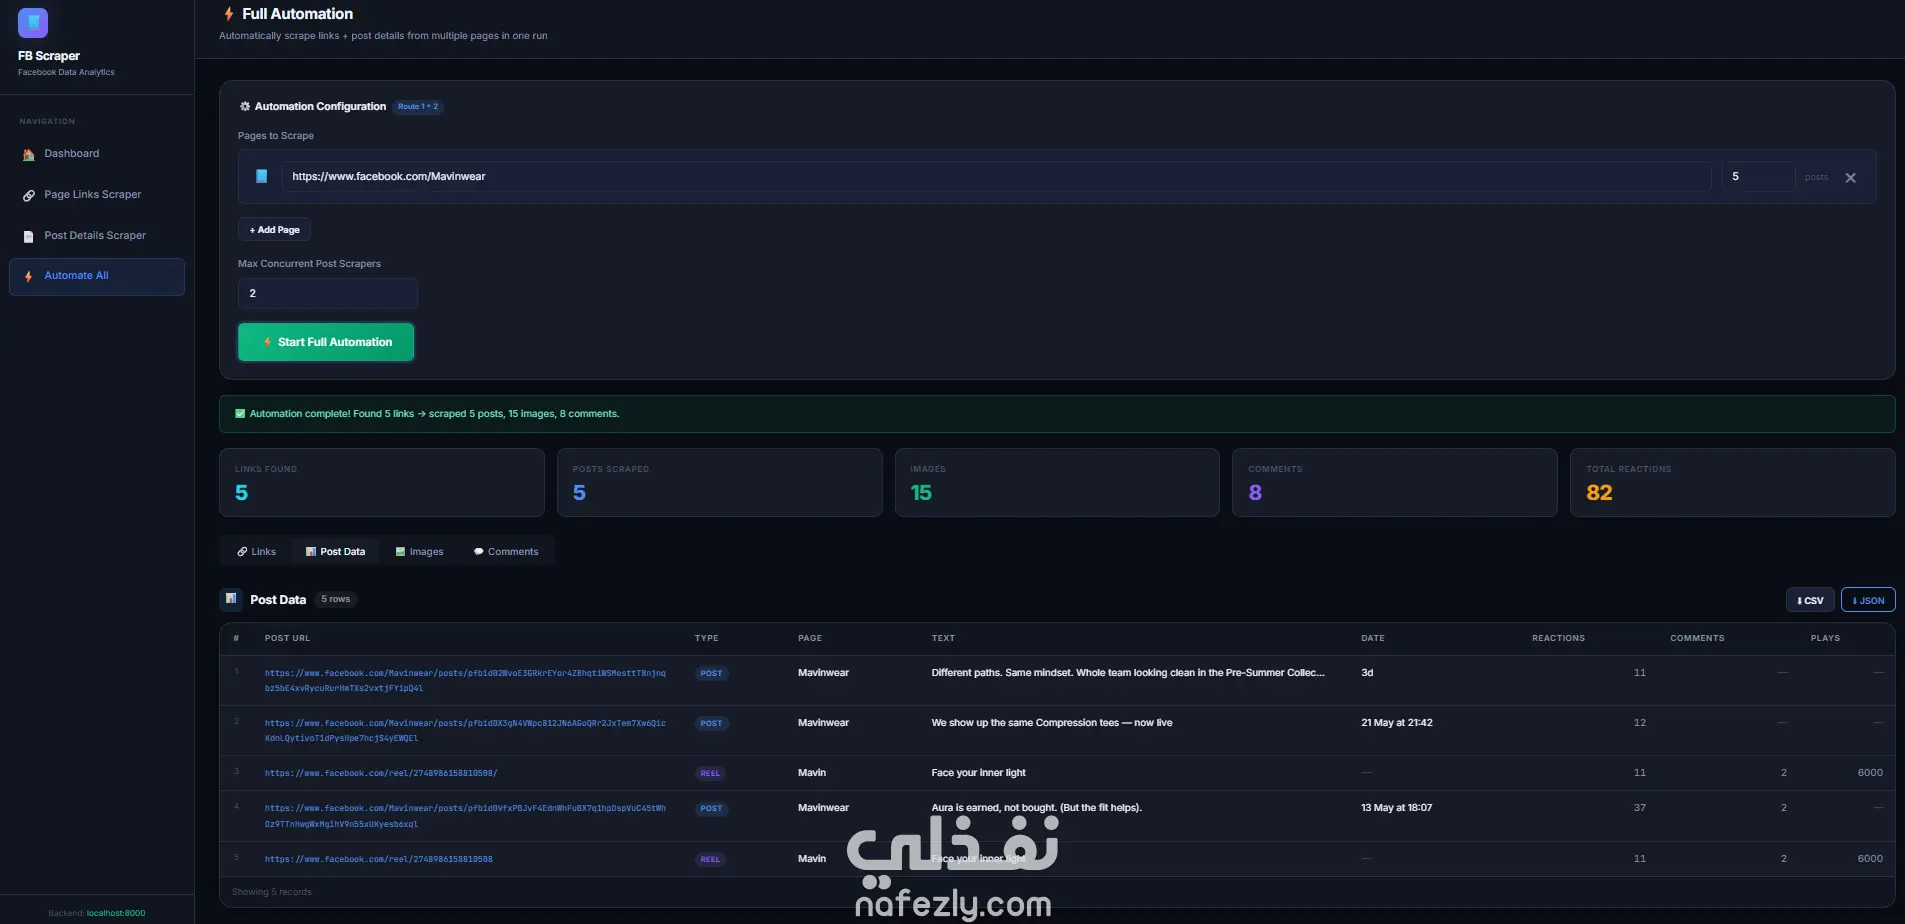The image size is (1905, 924).
Task: Click the posts count field showing 5
Action: point(1758,177)
